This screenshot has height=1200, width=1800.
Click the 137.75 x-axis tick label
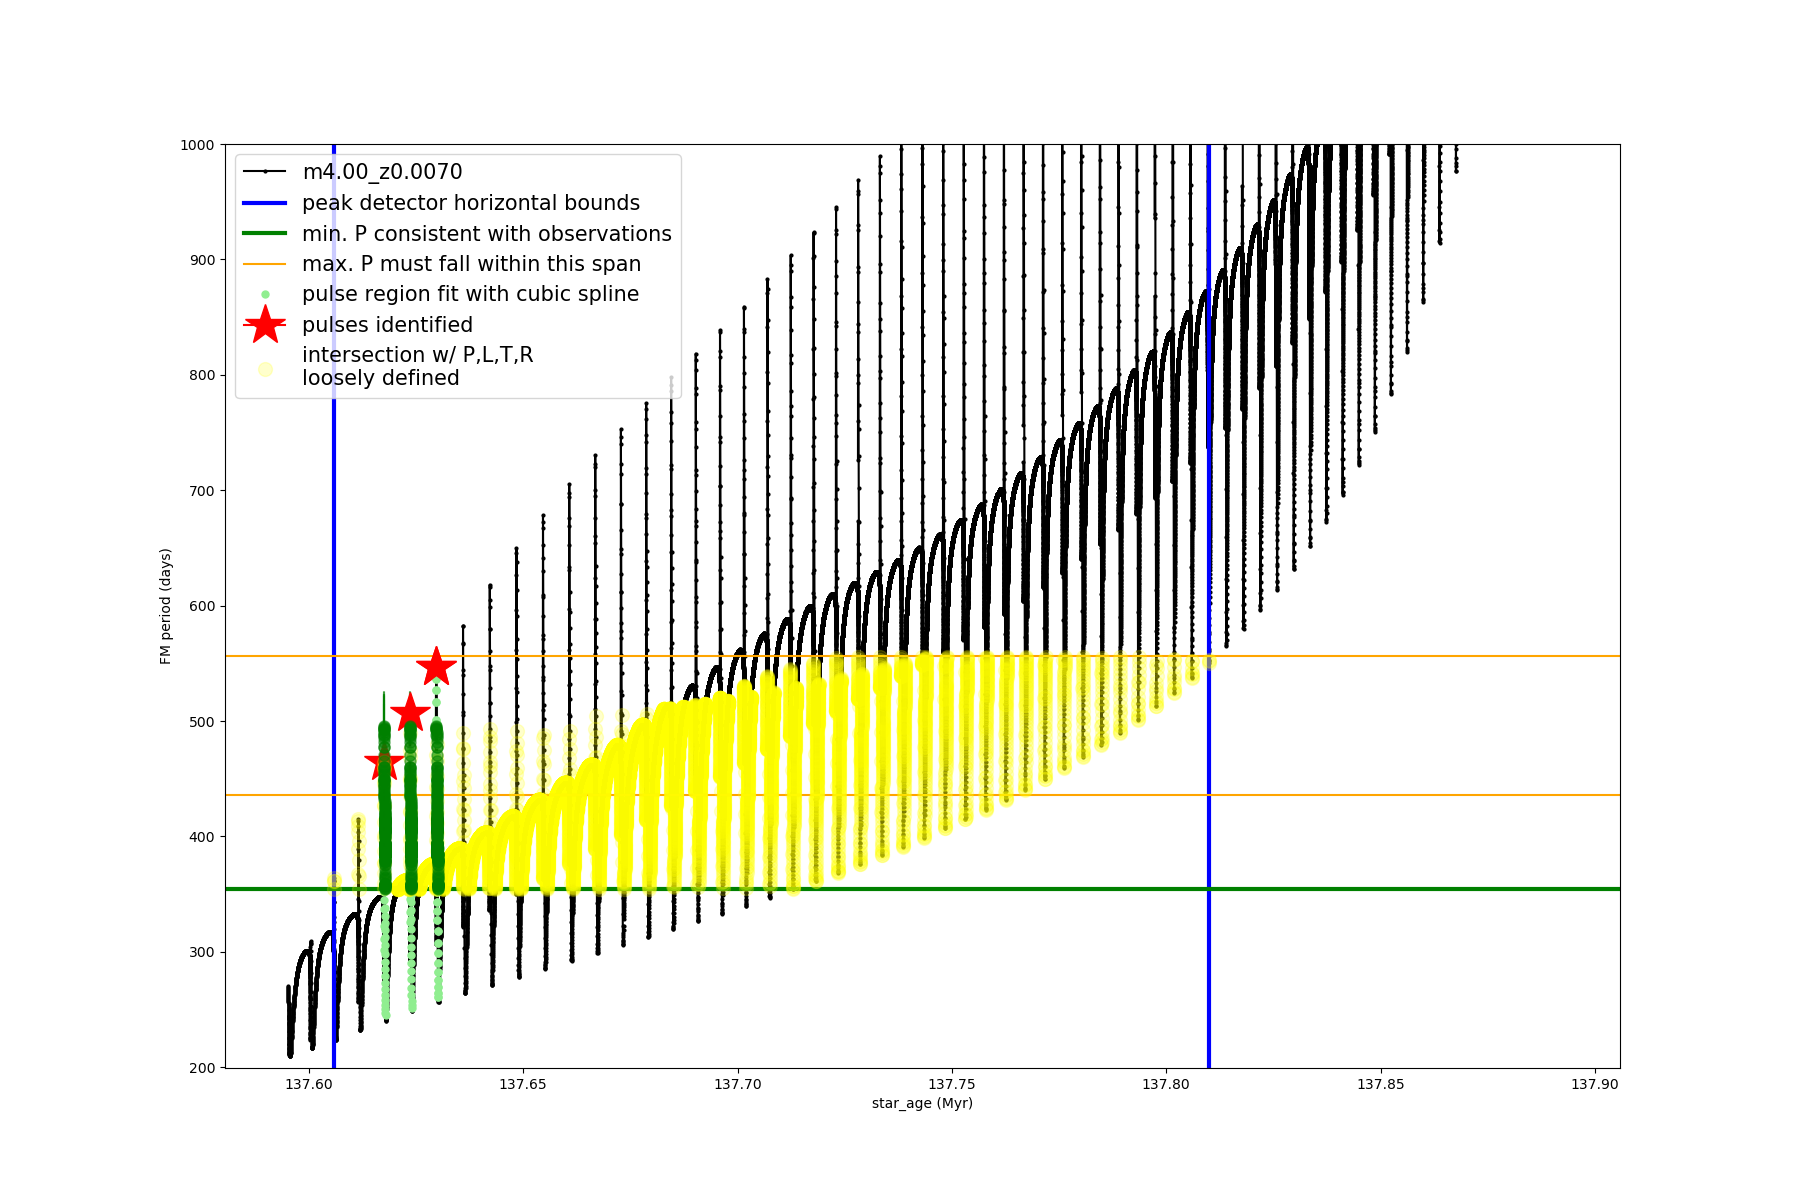tap(952, 1084)
